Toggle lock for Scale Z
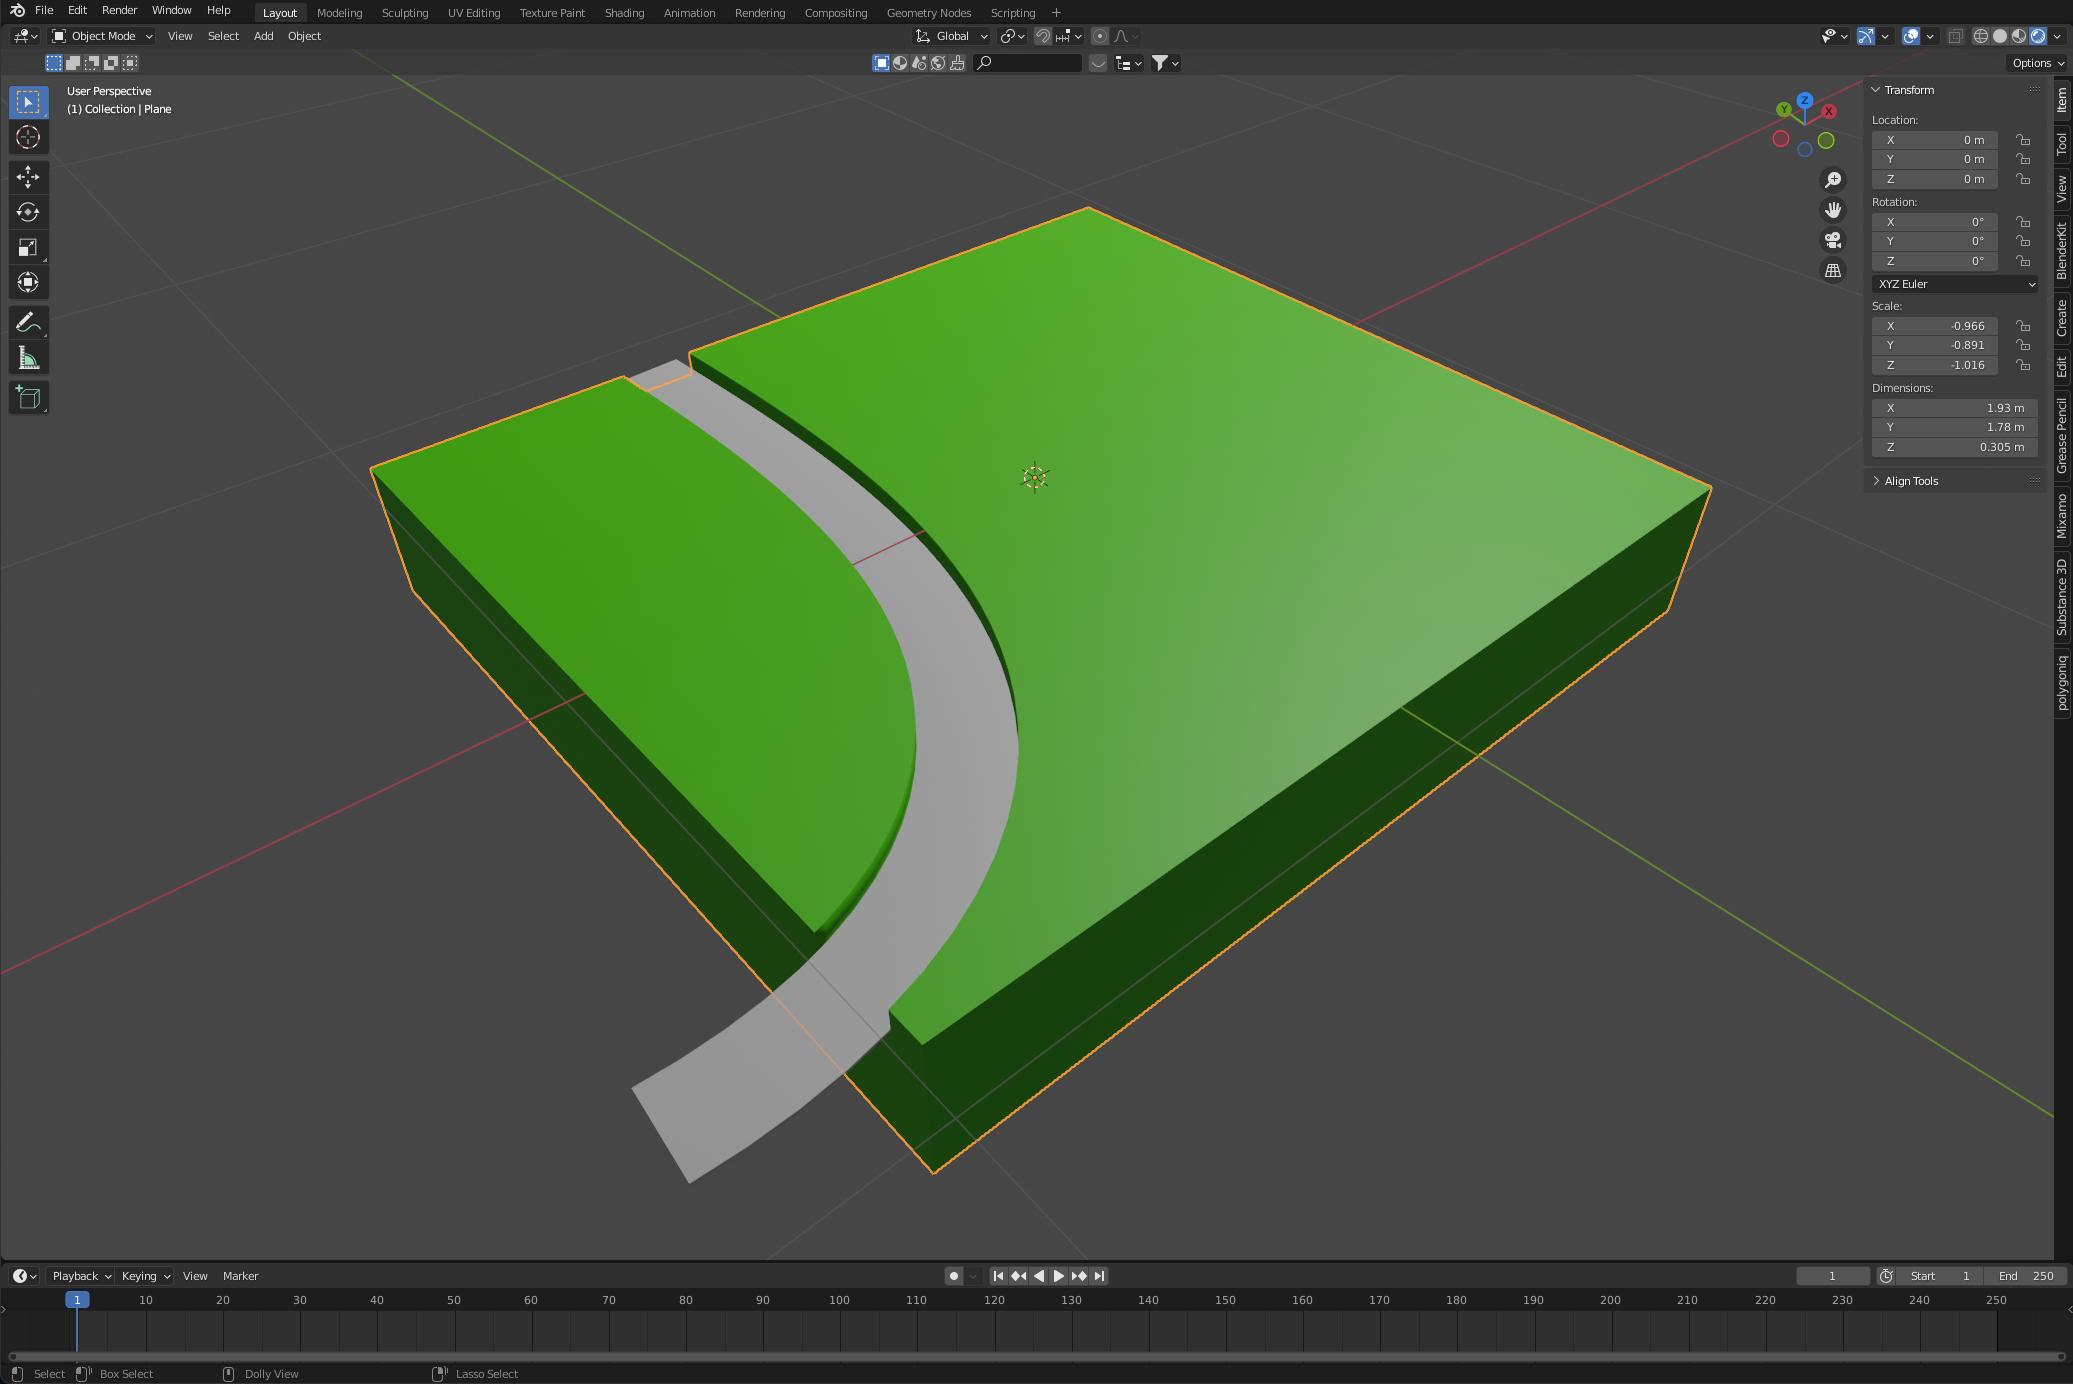Image resolution: width=2073 pixels, height=1384 pixels. pos(2023,365)
